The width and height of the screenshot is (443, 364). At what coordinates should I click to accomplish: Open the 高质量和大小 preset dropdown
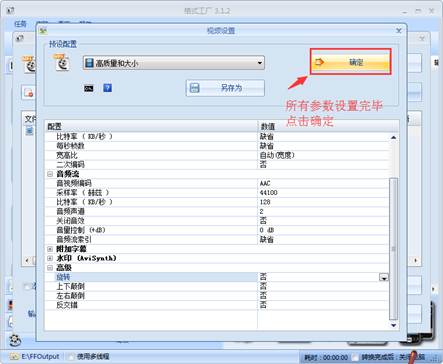coord(174,63)
